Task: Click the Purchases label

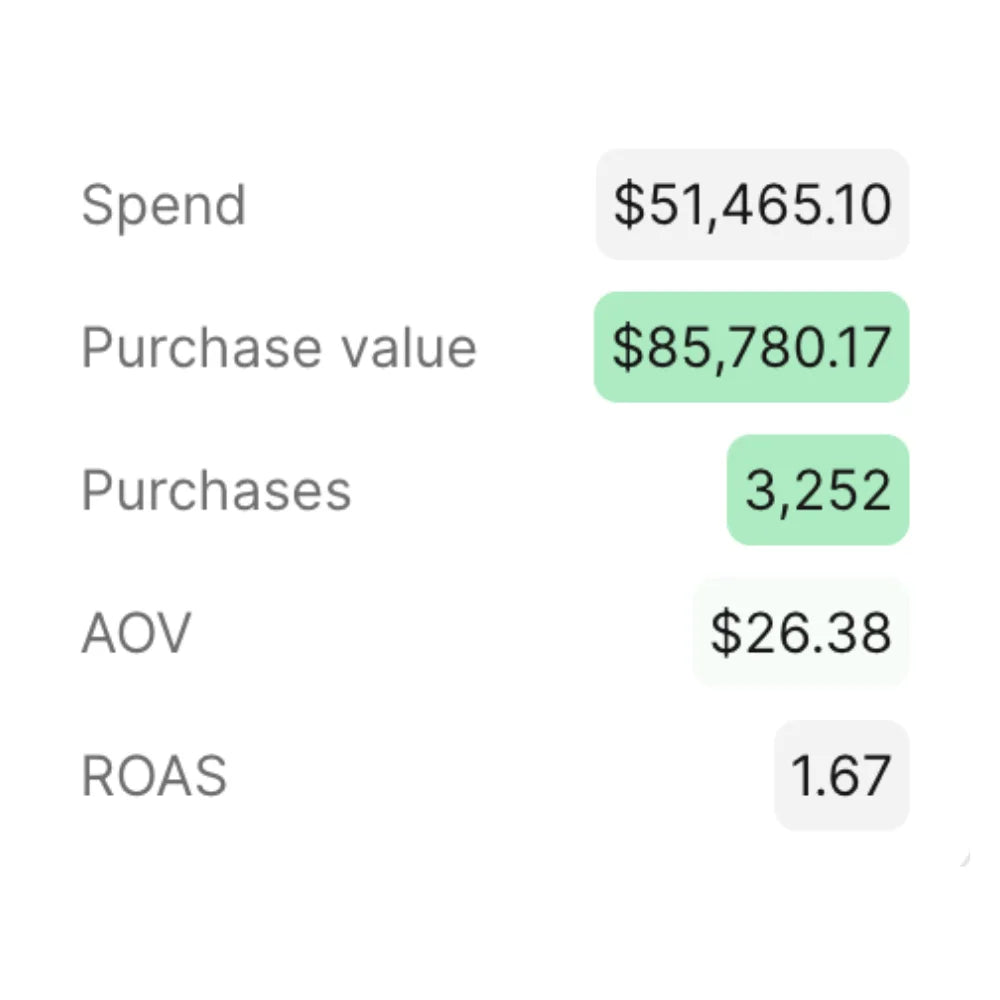Action: pyautogui.click(x=216, y=491)
